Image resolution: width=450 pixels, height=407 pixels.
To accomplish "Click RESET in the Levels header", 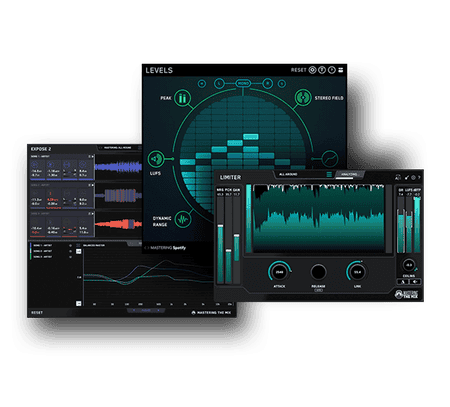I will click(298, 70).
